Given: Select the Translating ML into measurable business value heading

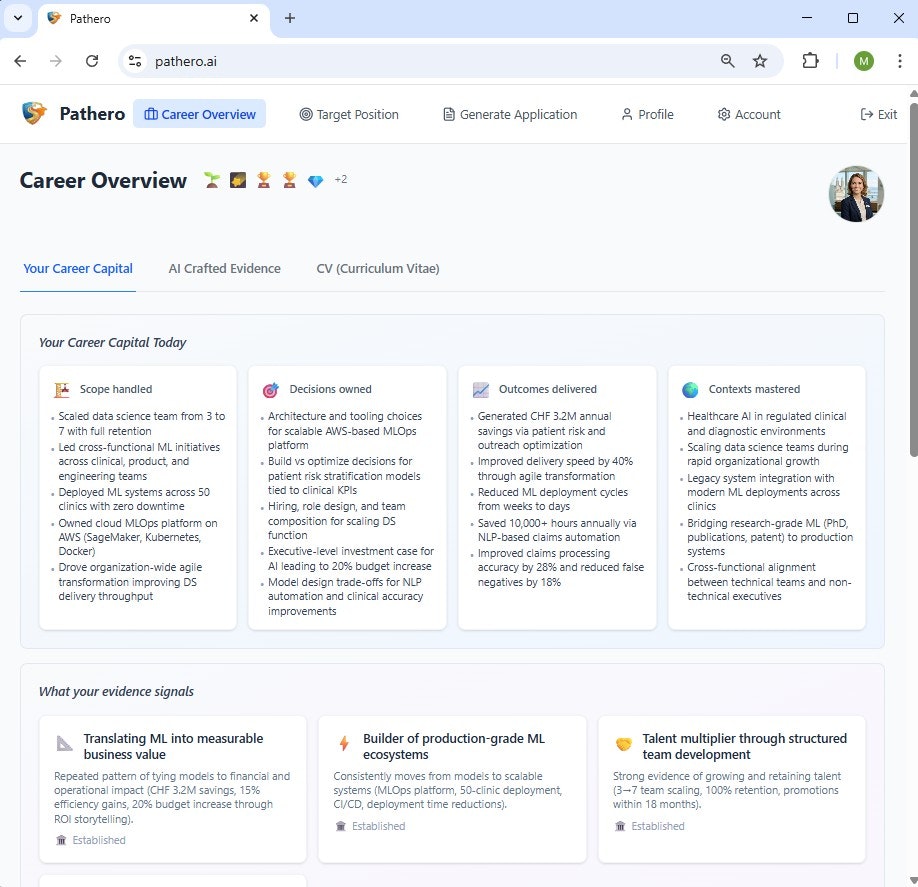Looking at the screenshot, I should (x=173, y=746).
